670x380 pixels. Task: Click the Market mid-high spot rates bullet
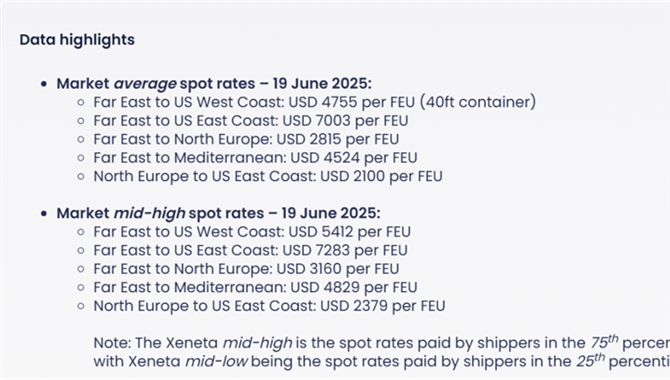tap(218, 213)
